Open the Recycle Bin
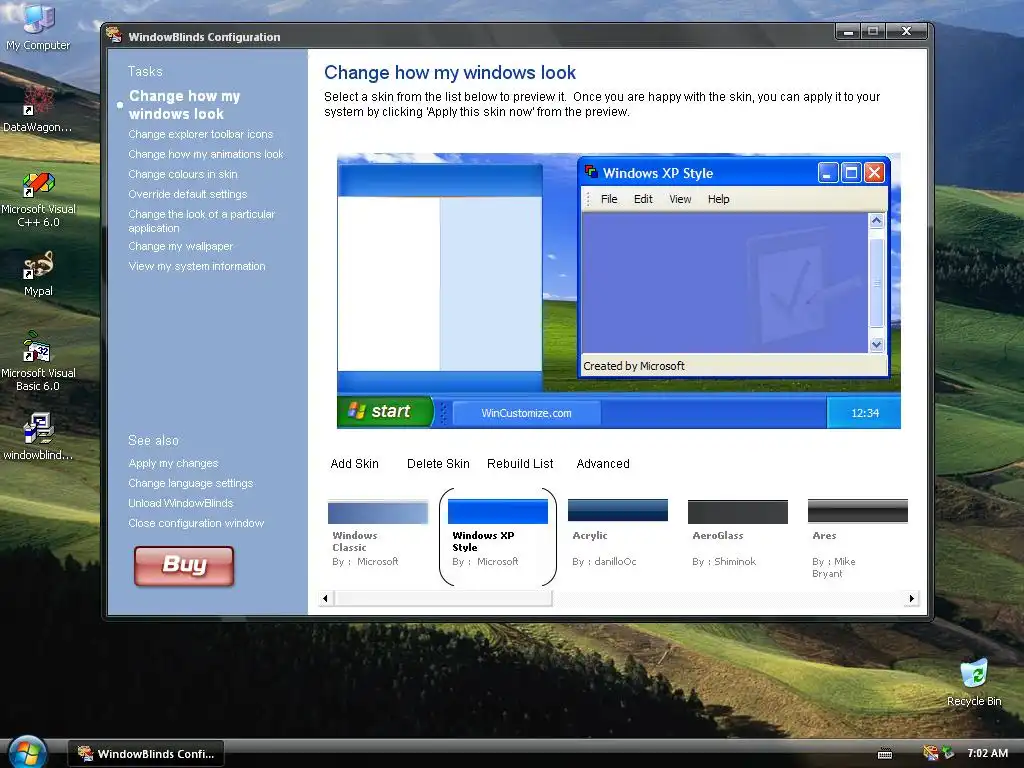The image size is (1024, 768). click(x=974, y=682)
